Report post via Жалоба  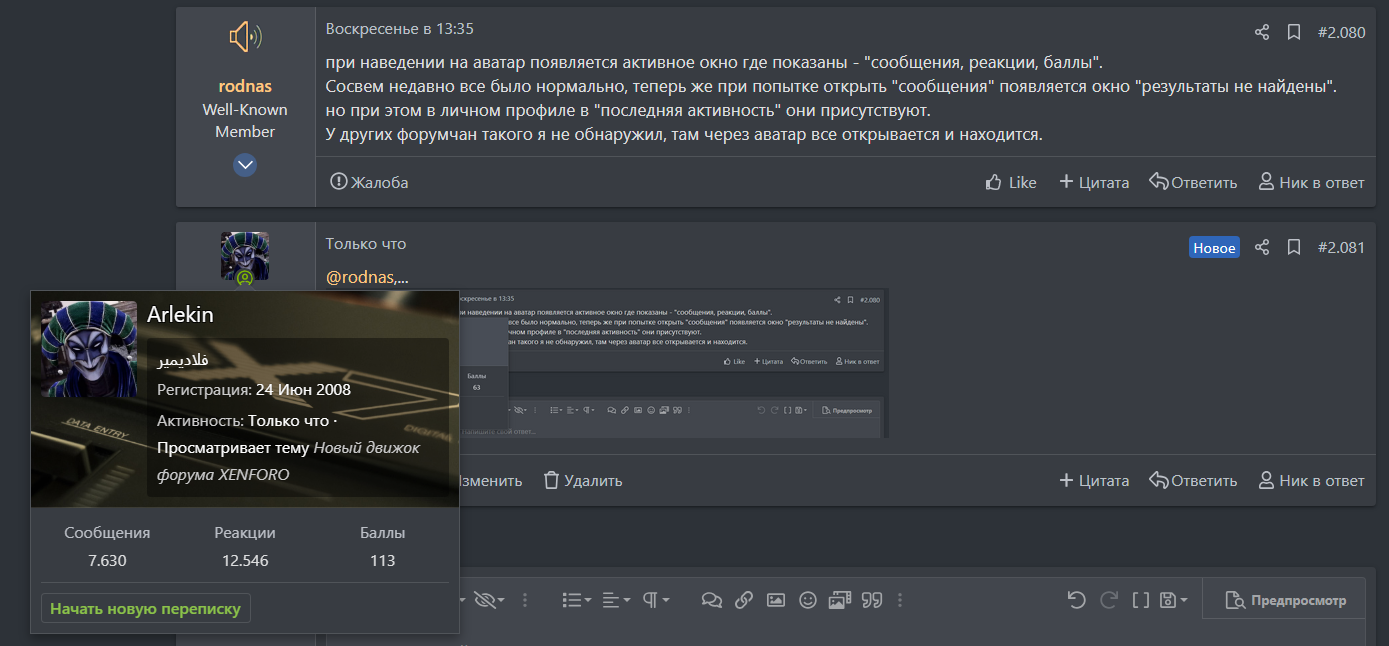[369, 182]
